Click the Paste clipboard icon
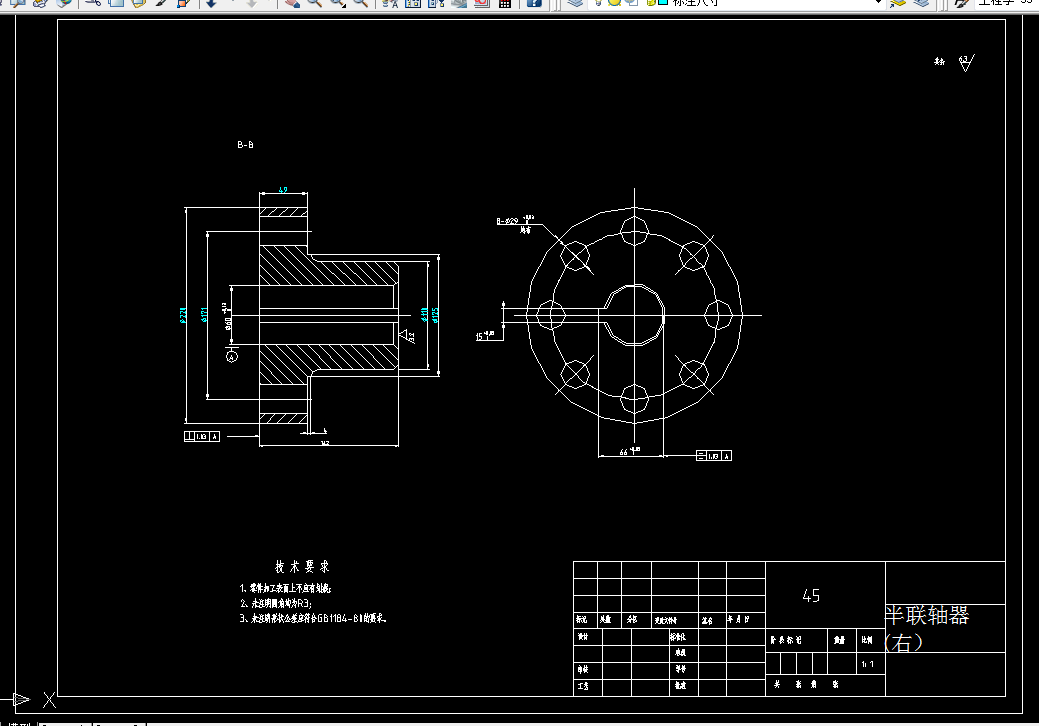This screenshot has width=1039, height=726. coord(138,3)
